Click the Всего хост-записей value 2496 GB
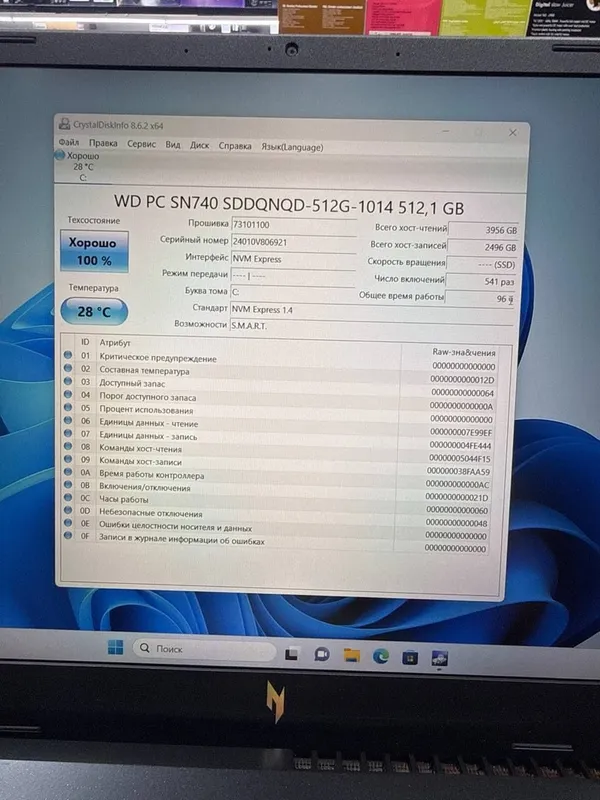The width and height of the screenshot is (600, 800). point(483,247)
